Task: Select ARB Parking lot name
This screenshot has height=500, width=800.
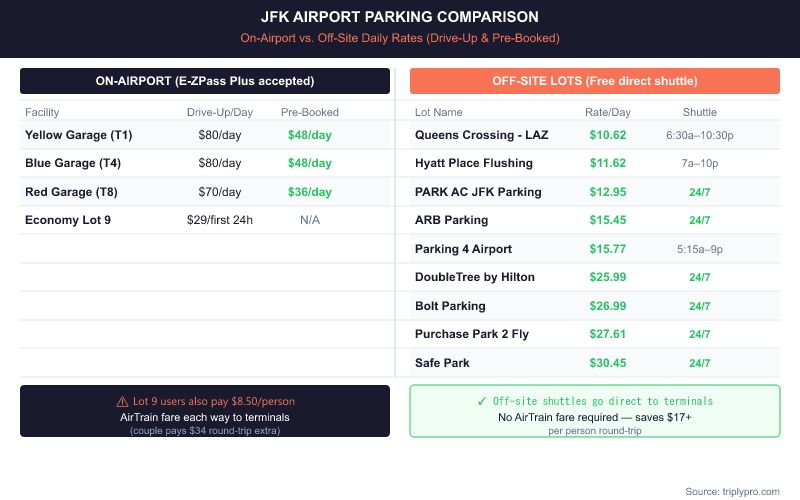Action: coord(452,220)
